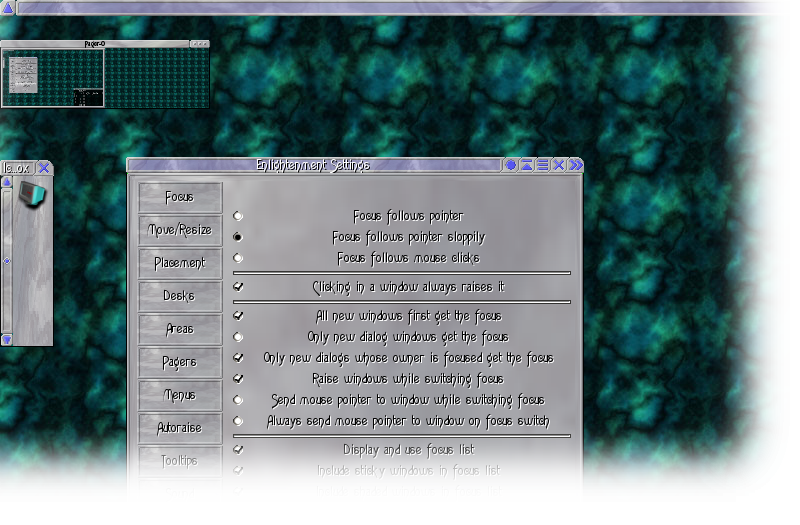The width and height of the screenshot is (800, 525).
Task: Open the Menus settings tab
Action: click(180, 395)
